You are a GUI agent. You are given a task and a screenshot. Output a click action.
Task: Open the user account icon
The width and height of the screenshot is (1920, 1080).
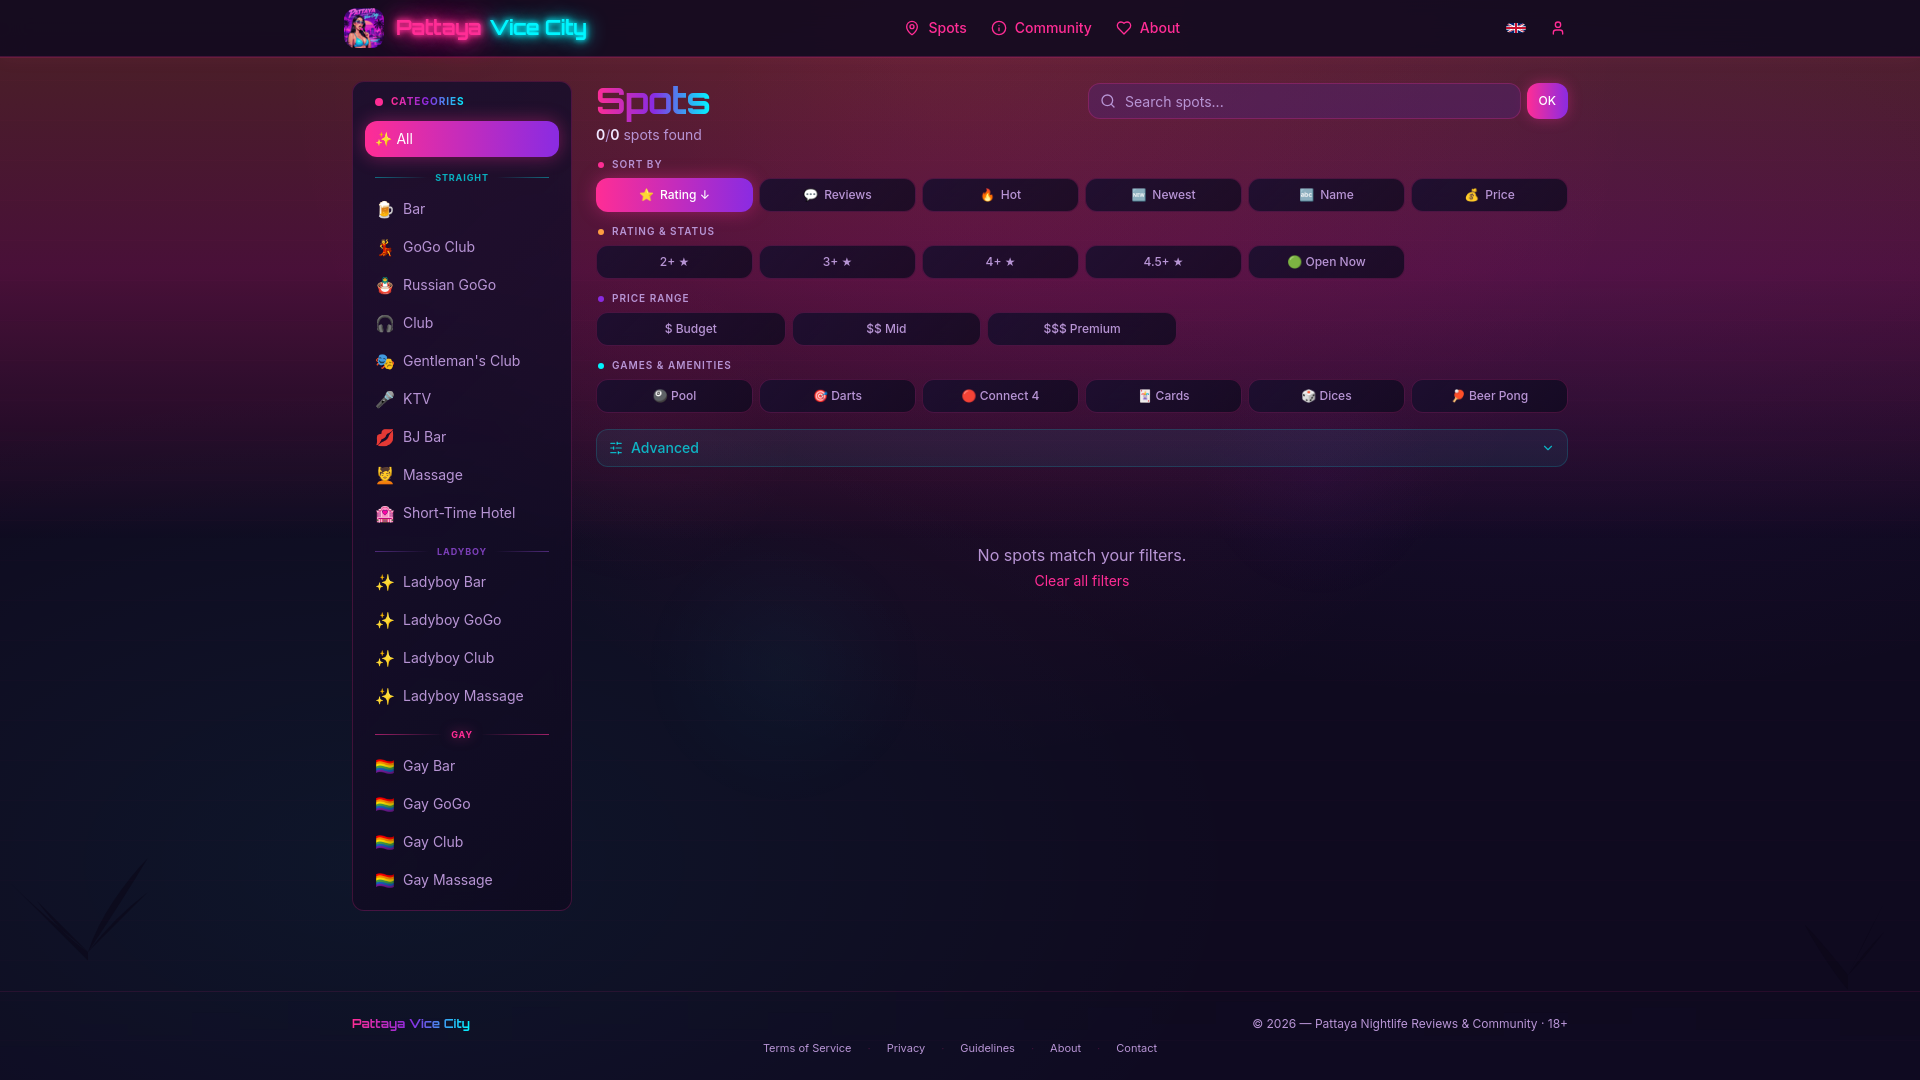point(1558,28)
